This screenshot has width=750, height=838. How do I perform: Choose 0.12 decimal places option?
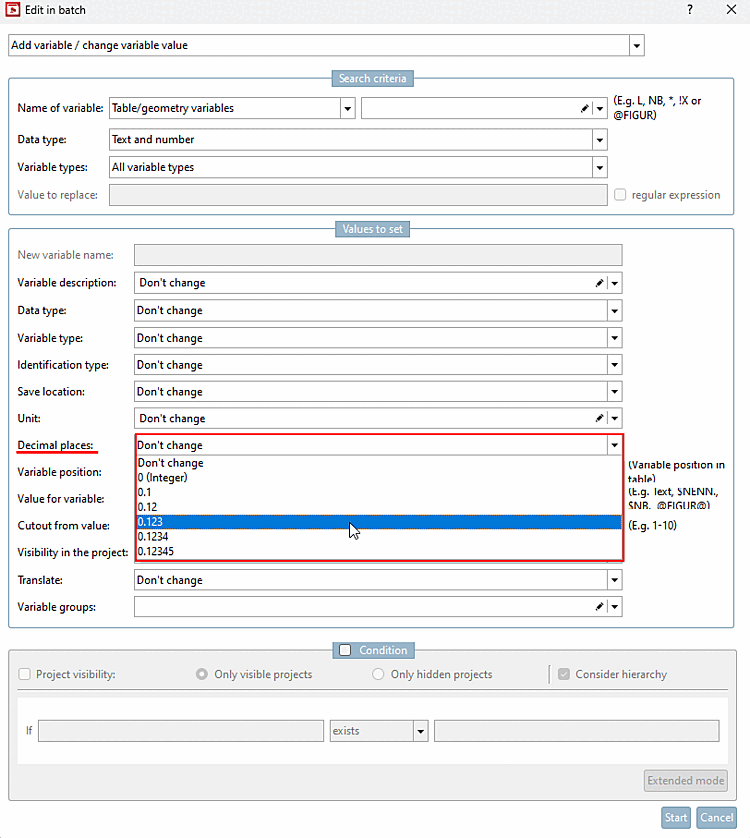tap(379, 507)
